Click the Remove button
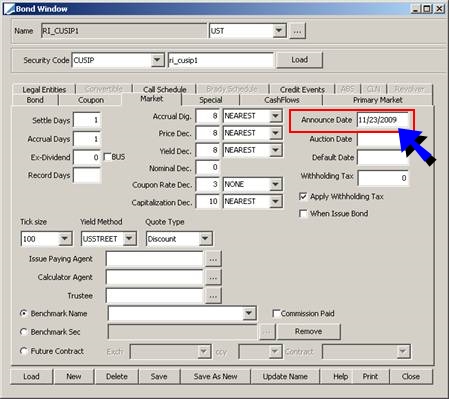This screenshot has height=399, width=449. point(308,331)
